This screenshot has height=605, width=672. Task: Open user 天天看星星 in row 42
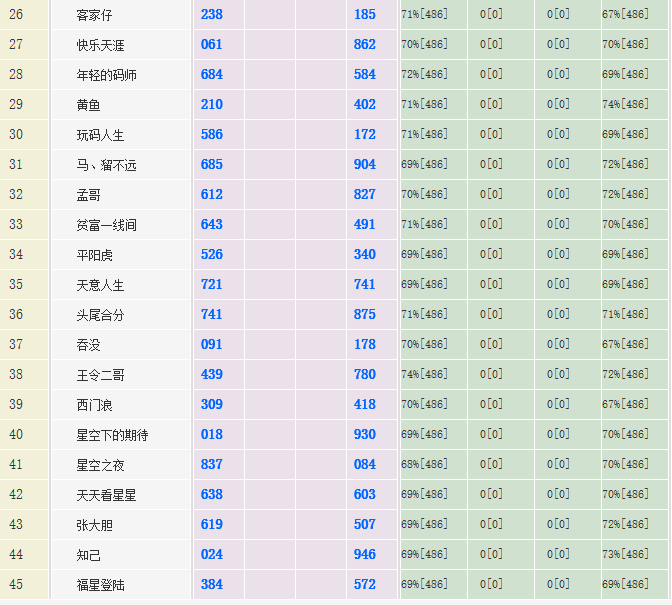(107, 495)
